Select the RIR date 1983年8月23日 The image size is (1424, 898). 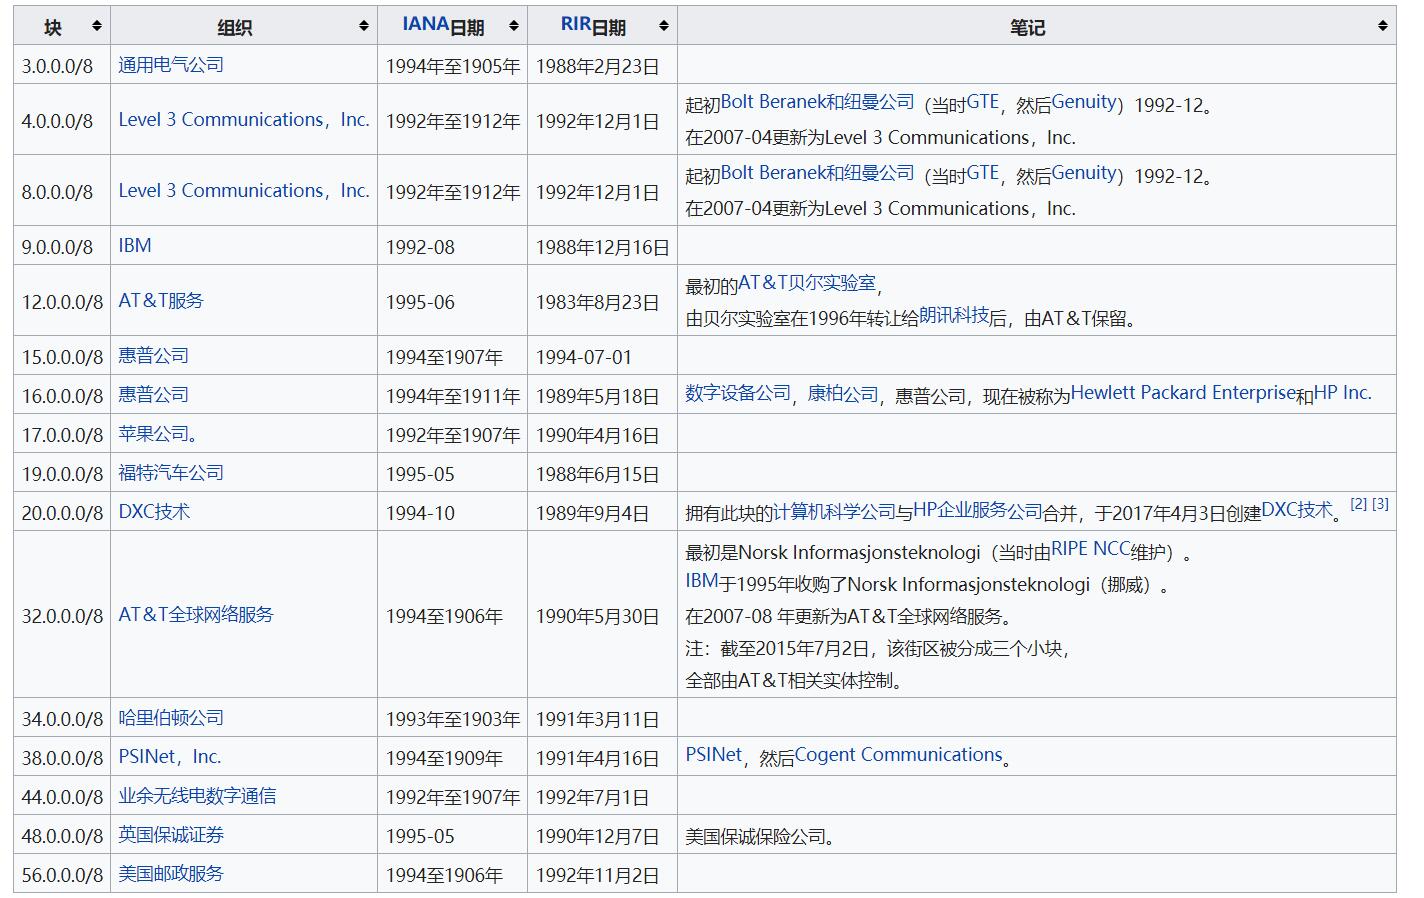point(598,302)
